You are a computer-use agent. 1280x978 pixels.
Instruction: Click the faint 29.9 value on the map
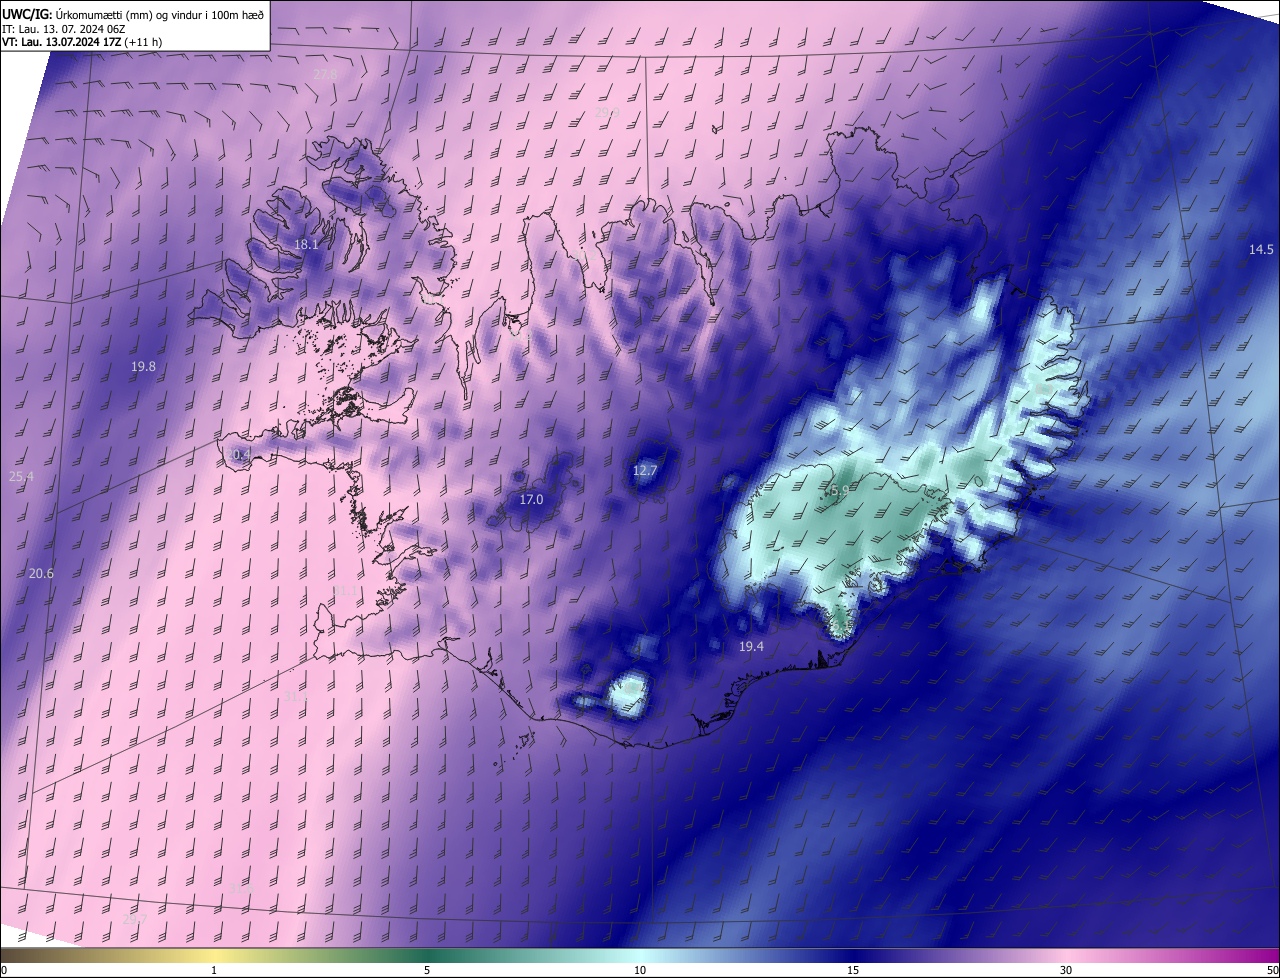(x=607, y=113)
